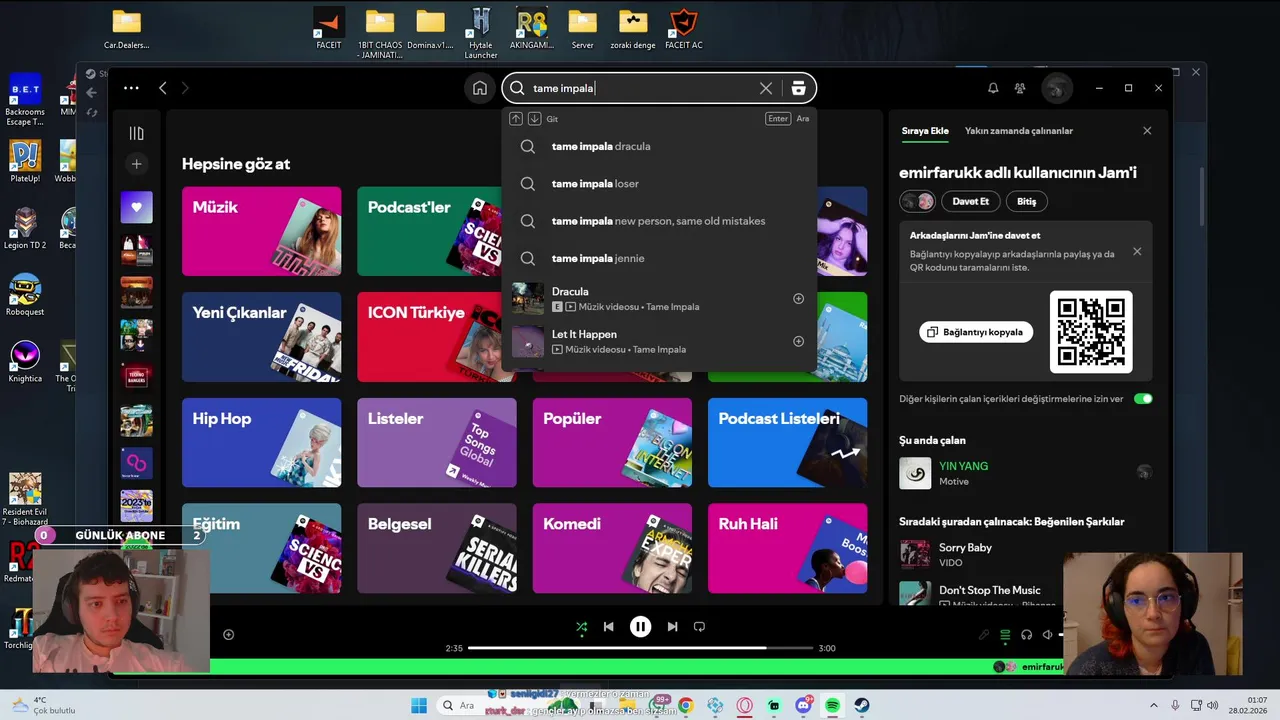
Task: Open the Müzik category card
Action: pos(261,231)
